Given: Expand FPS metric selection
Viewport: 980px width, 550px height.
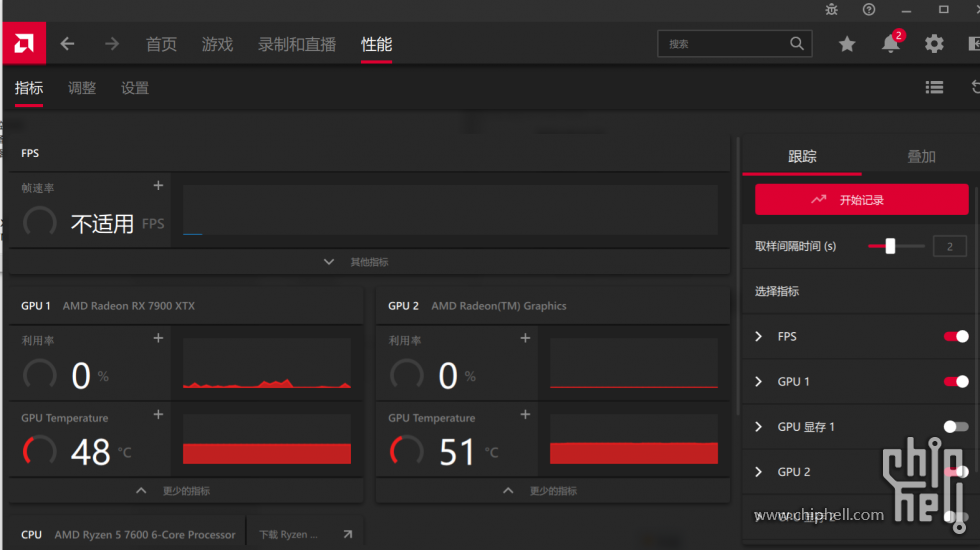Looking at the screenshot, I should pos(759,336).
